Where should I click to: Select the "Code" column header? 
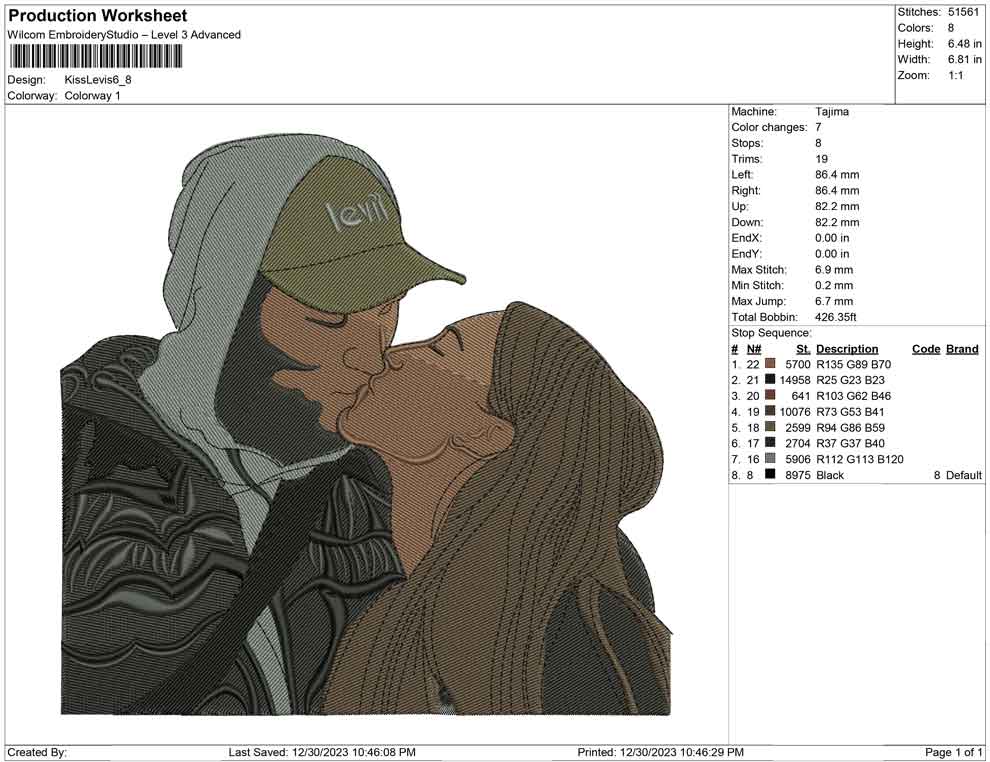(926, 349)
